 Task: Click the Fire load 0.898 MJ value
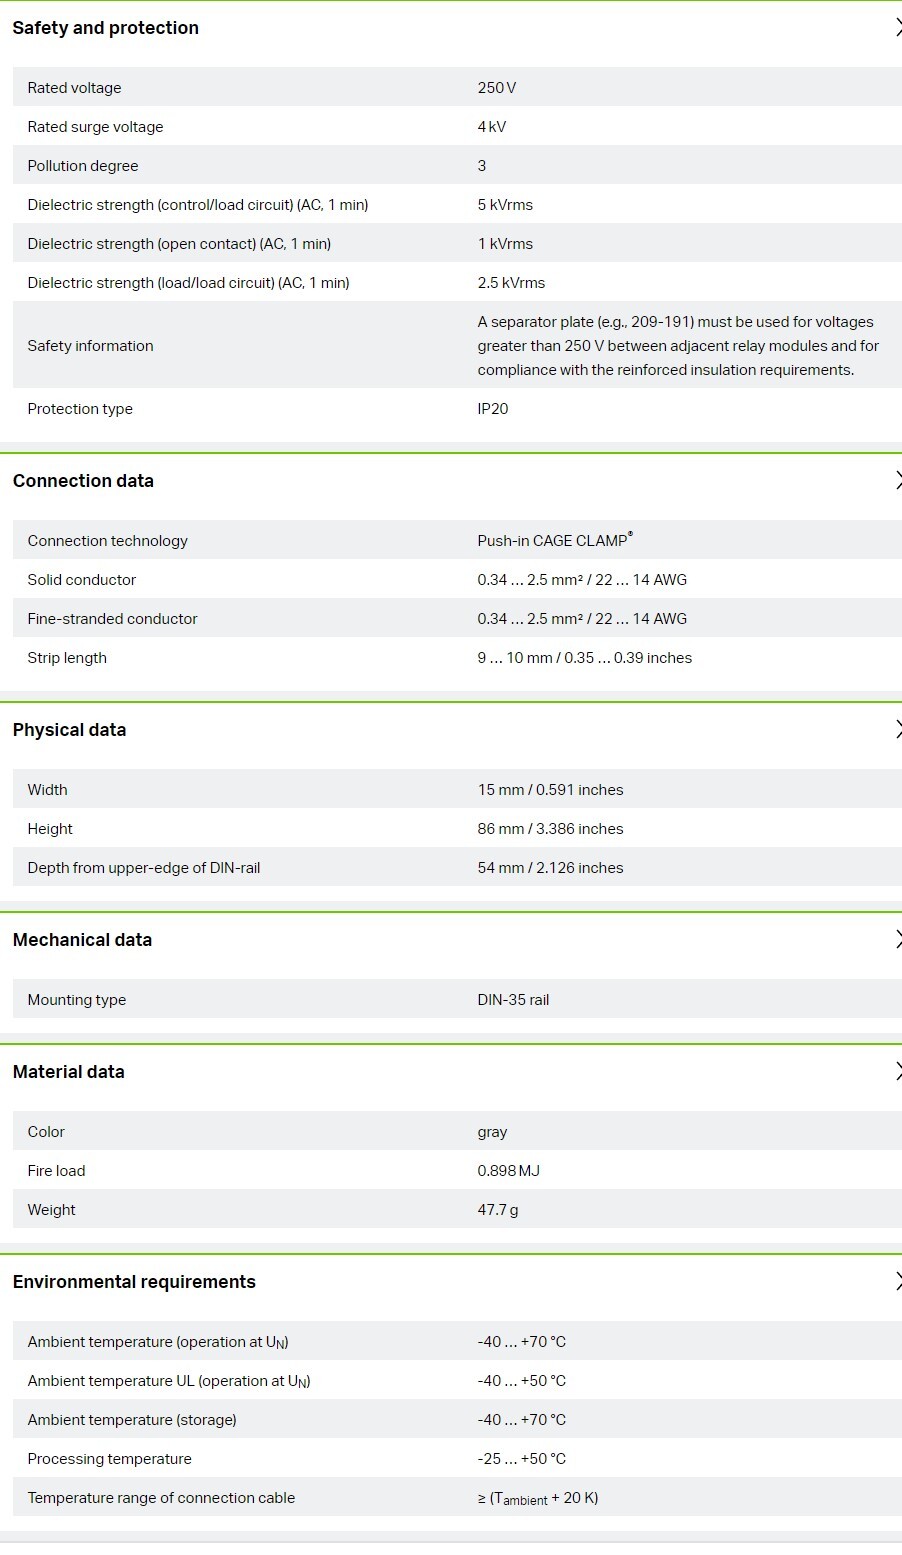508,1171
